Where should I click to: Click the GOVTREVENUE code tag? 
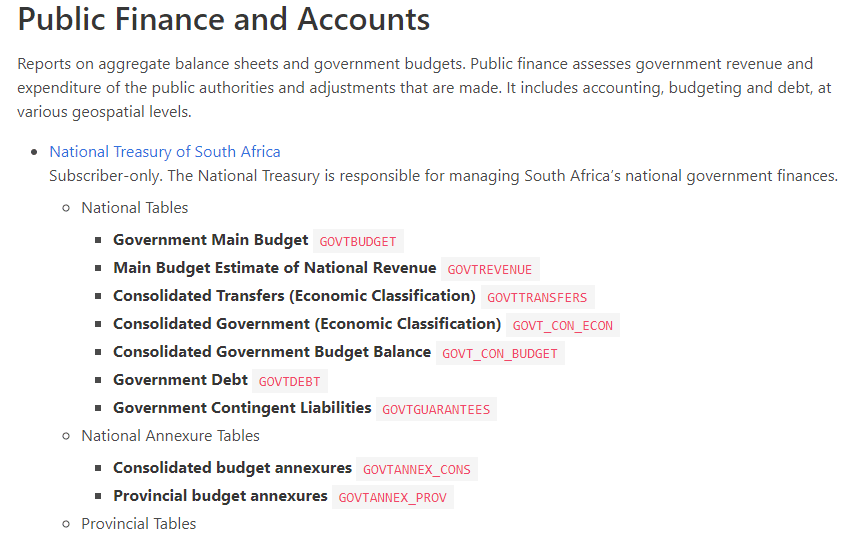pyautogui.click(x=490, y=270)
